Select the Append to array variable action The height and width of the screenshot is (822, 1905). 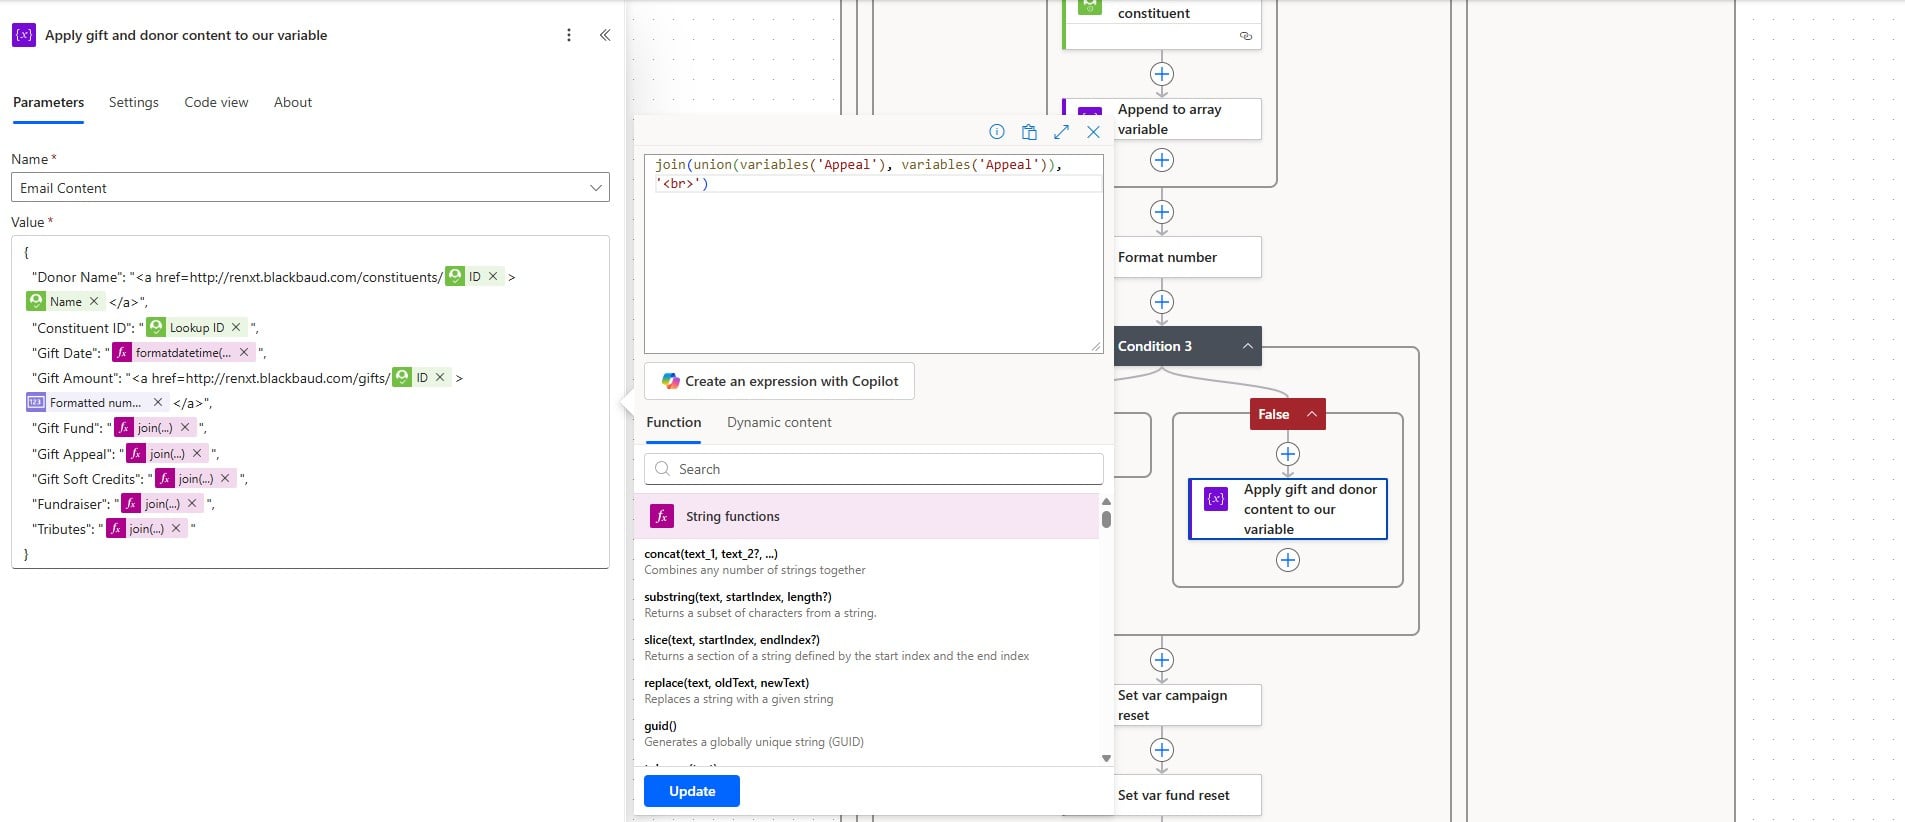pyautogui.click(x=1162, y=119)
